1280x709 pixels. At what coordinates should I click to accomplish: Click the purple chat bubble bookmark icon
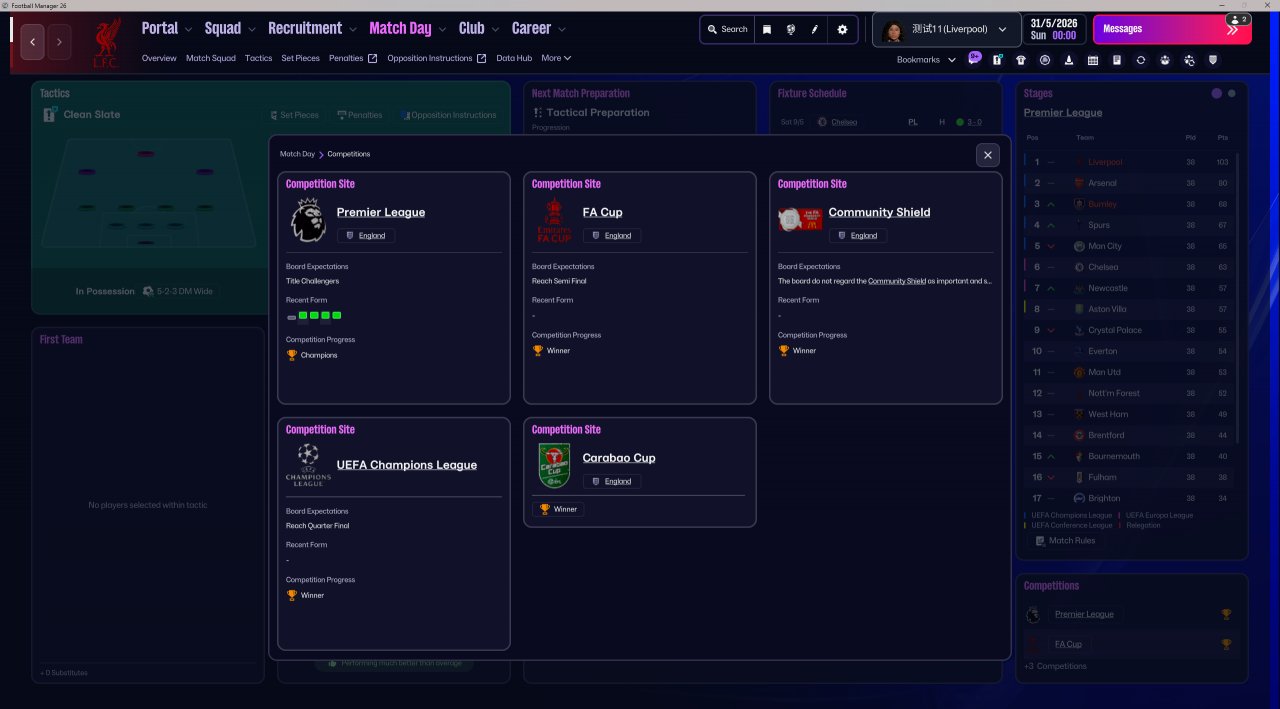pos(975,58)
